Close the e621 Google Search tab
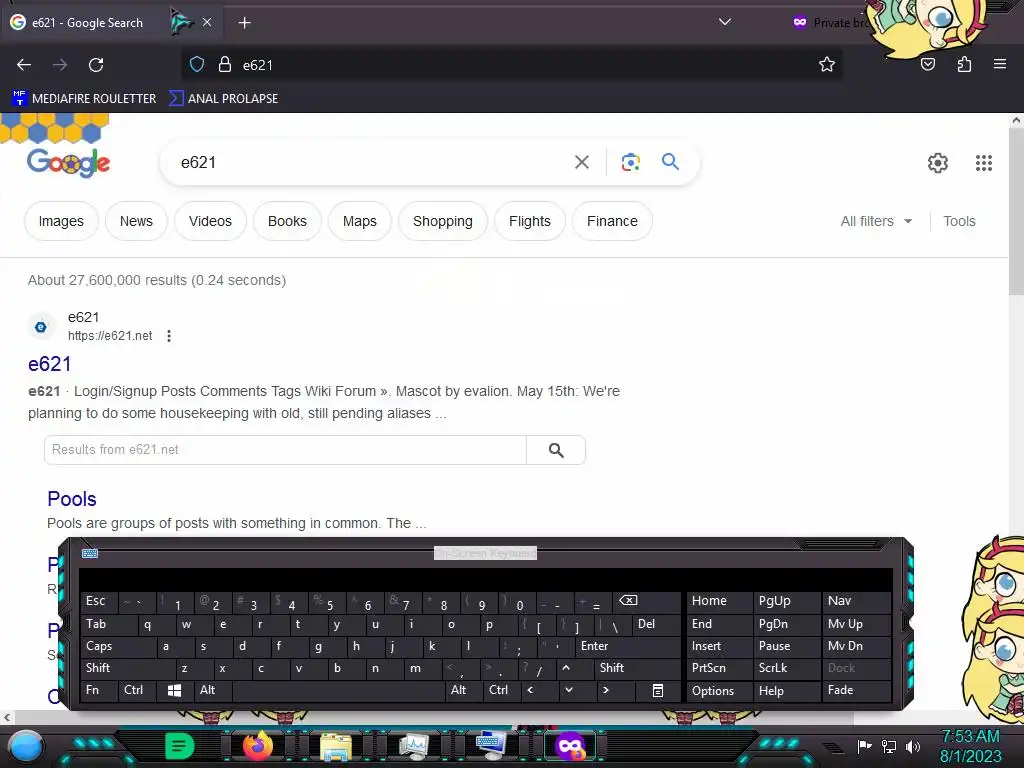This screenshot has height=768, width=1024. (207, 22)
